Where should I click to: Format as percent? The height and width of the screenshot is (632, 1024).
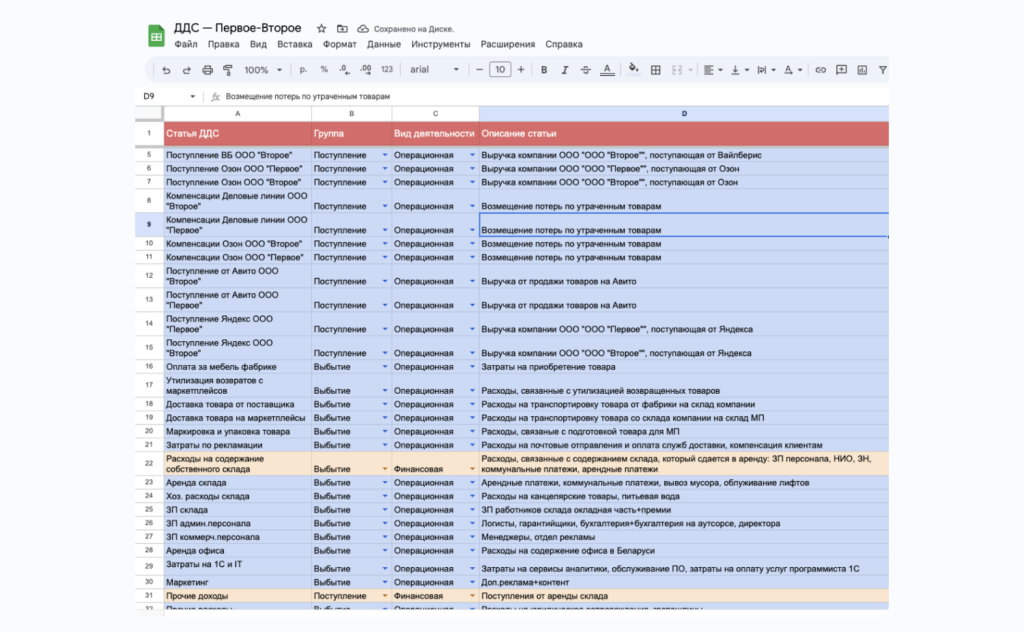324,70
